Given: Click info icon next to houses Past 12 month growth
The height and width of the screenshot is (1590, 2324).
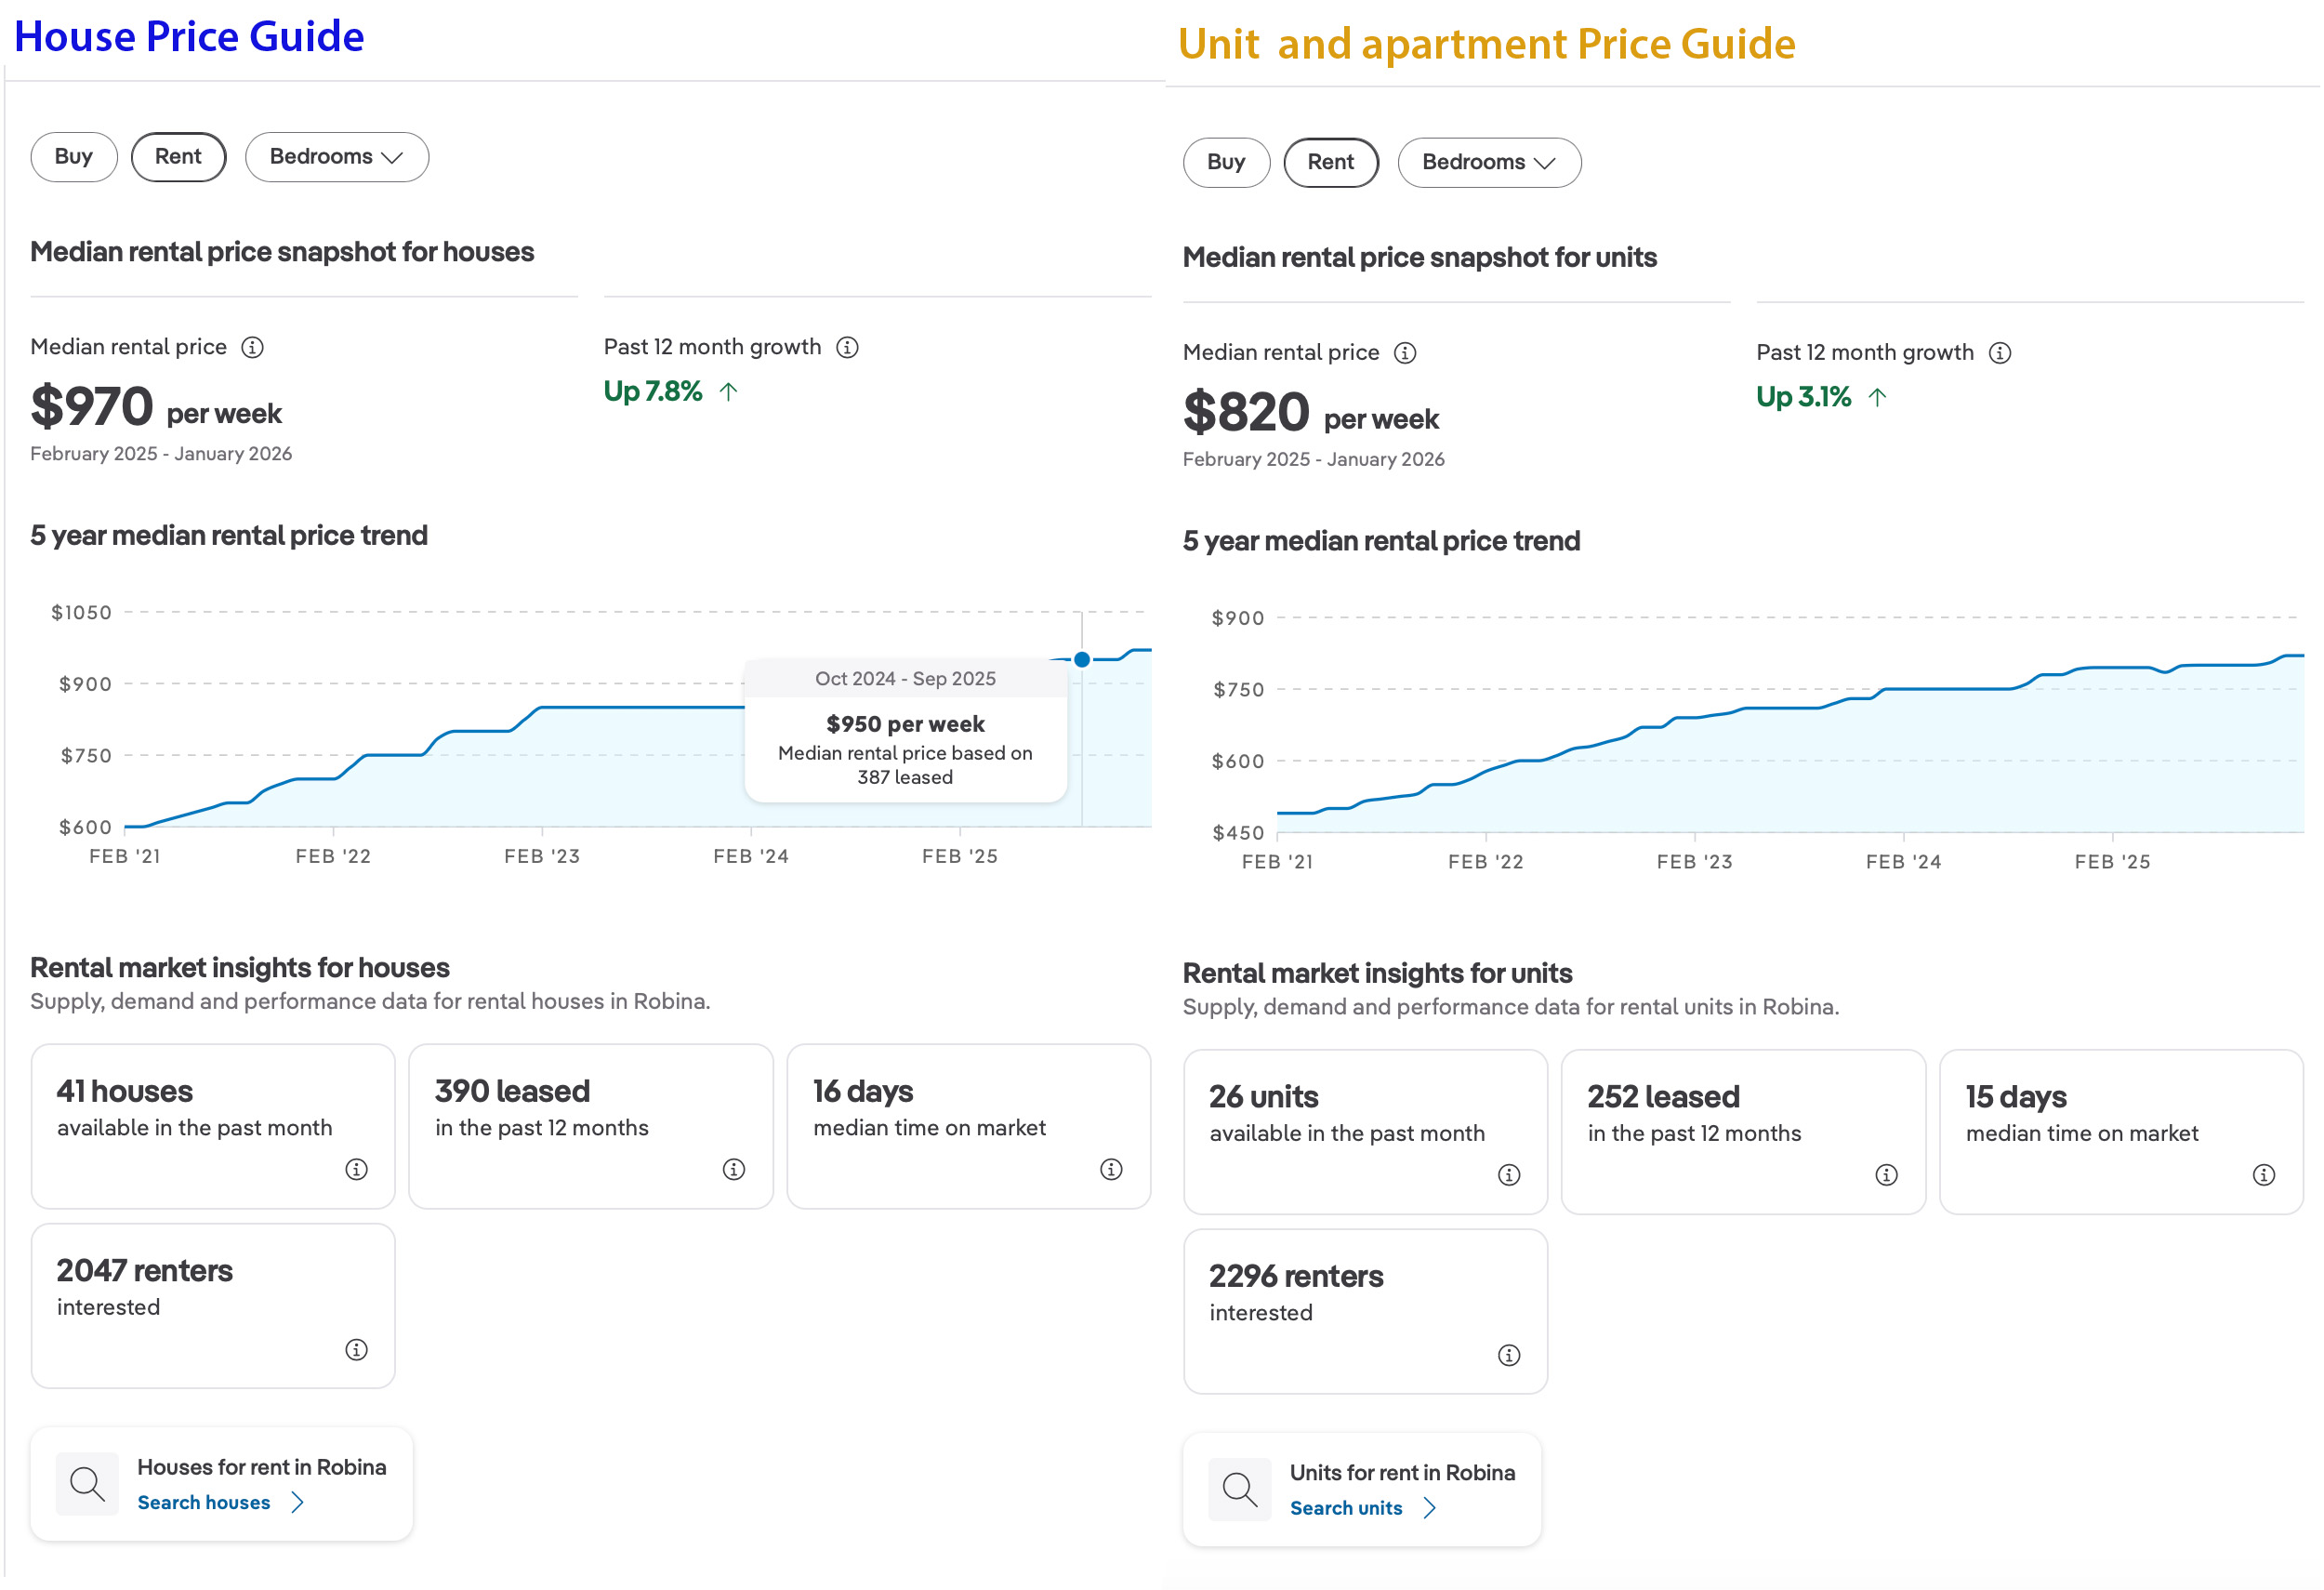Looking at the screenshot, I should (x=848, y=347).
